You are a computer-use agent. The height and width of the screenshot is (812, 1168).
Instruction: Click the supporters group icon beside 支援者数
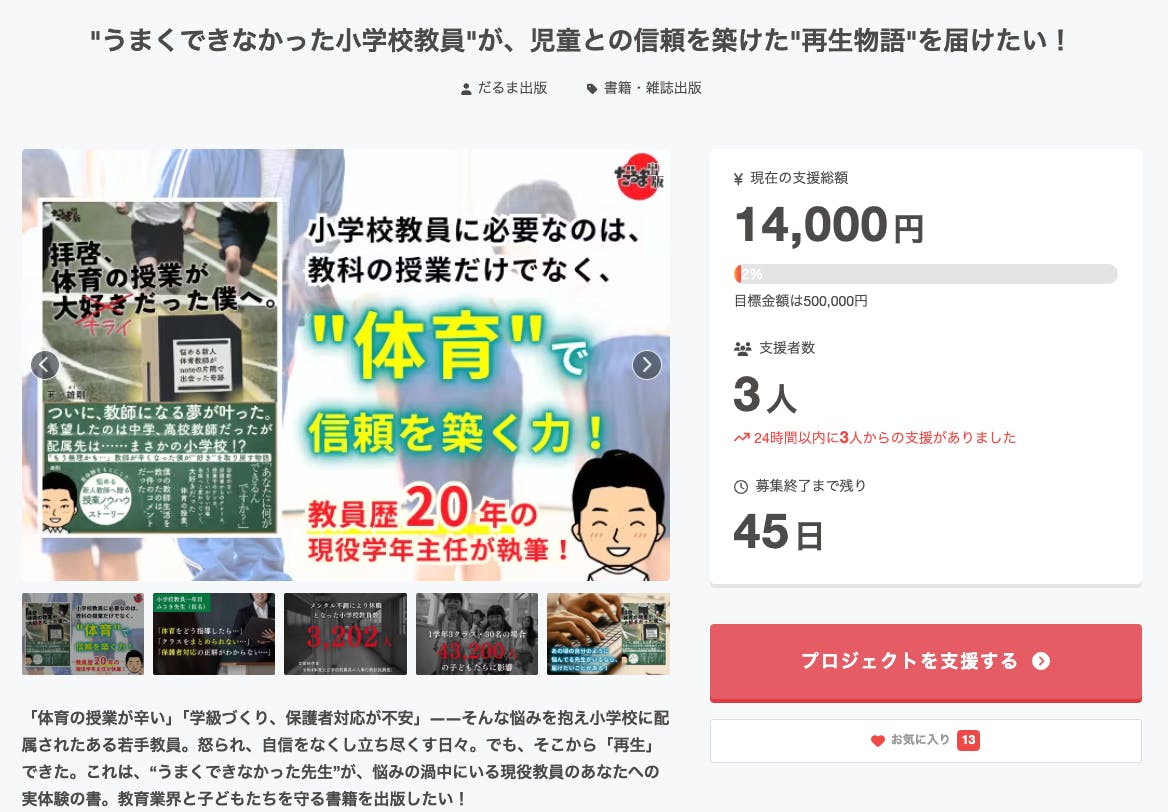pyautogui.click(x=743, y=348)
